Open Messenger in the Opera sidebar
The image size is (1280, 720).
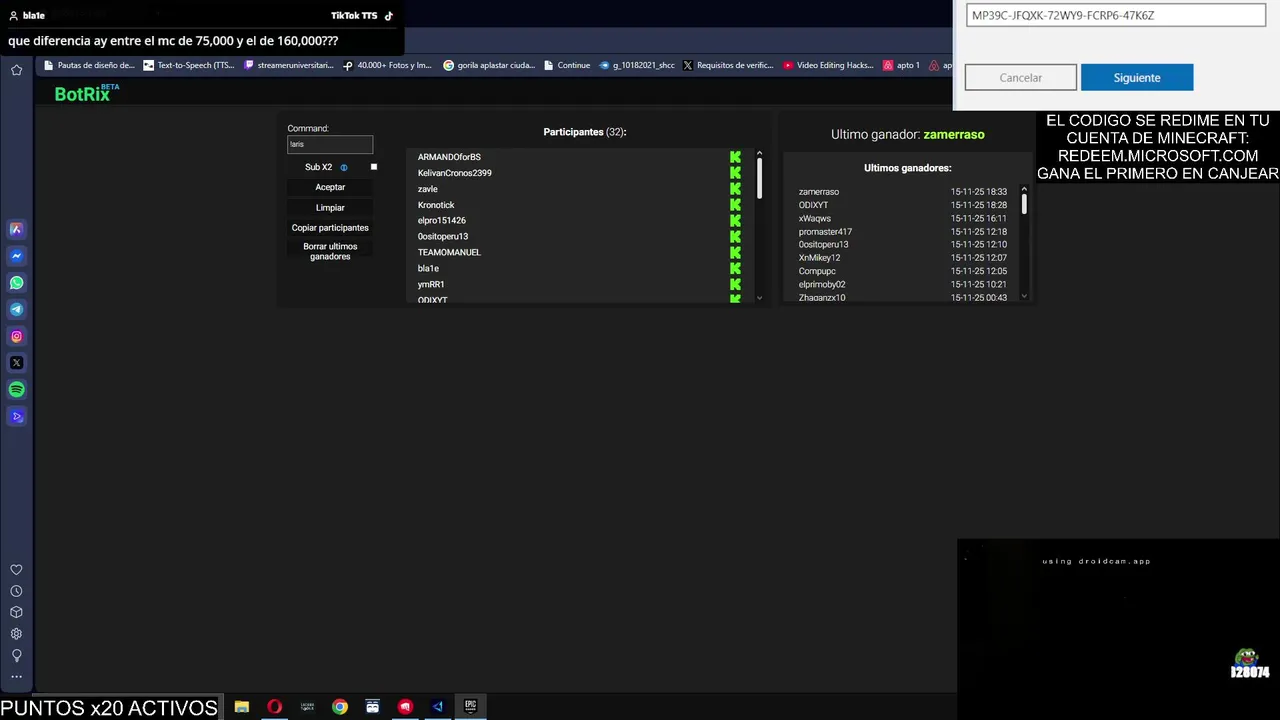[16, 256]
